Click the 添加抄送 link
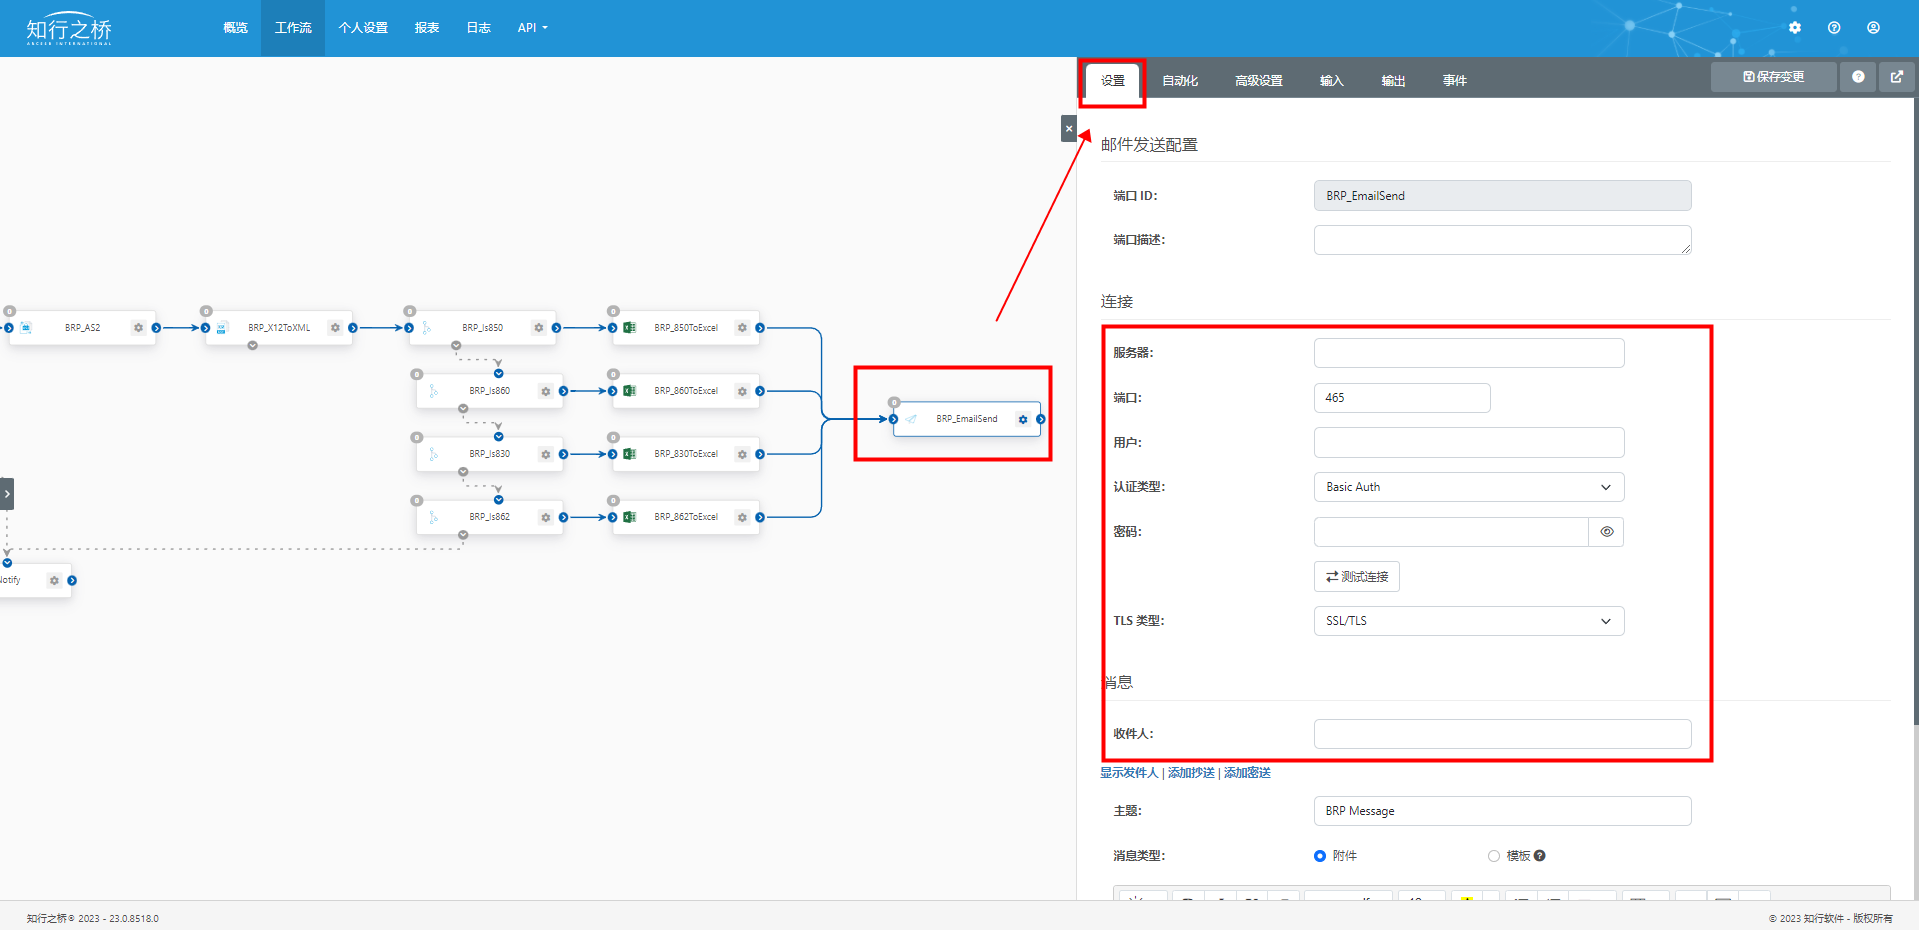Screen dimensions: 1919x930 coord(1191,773)
